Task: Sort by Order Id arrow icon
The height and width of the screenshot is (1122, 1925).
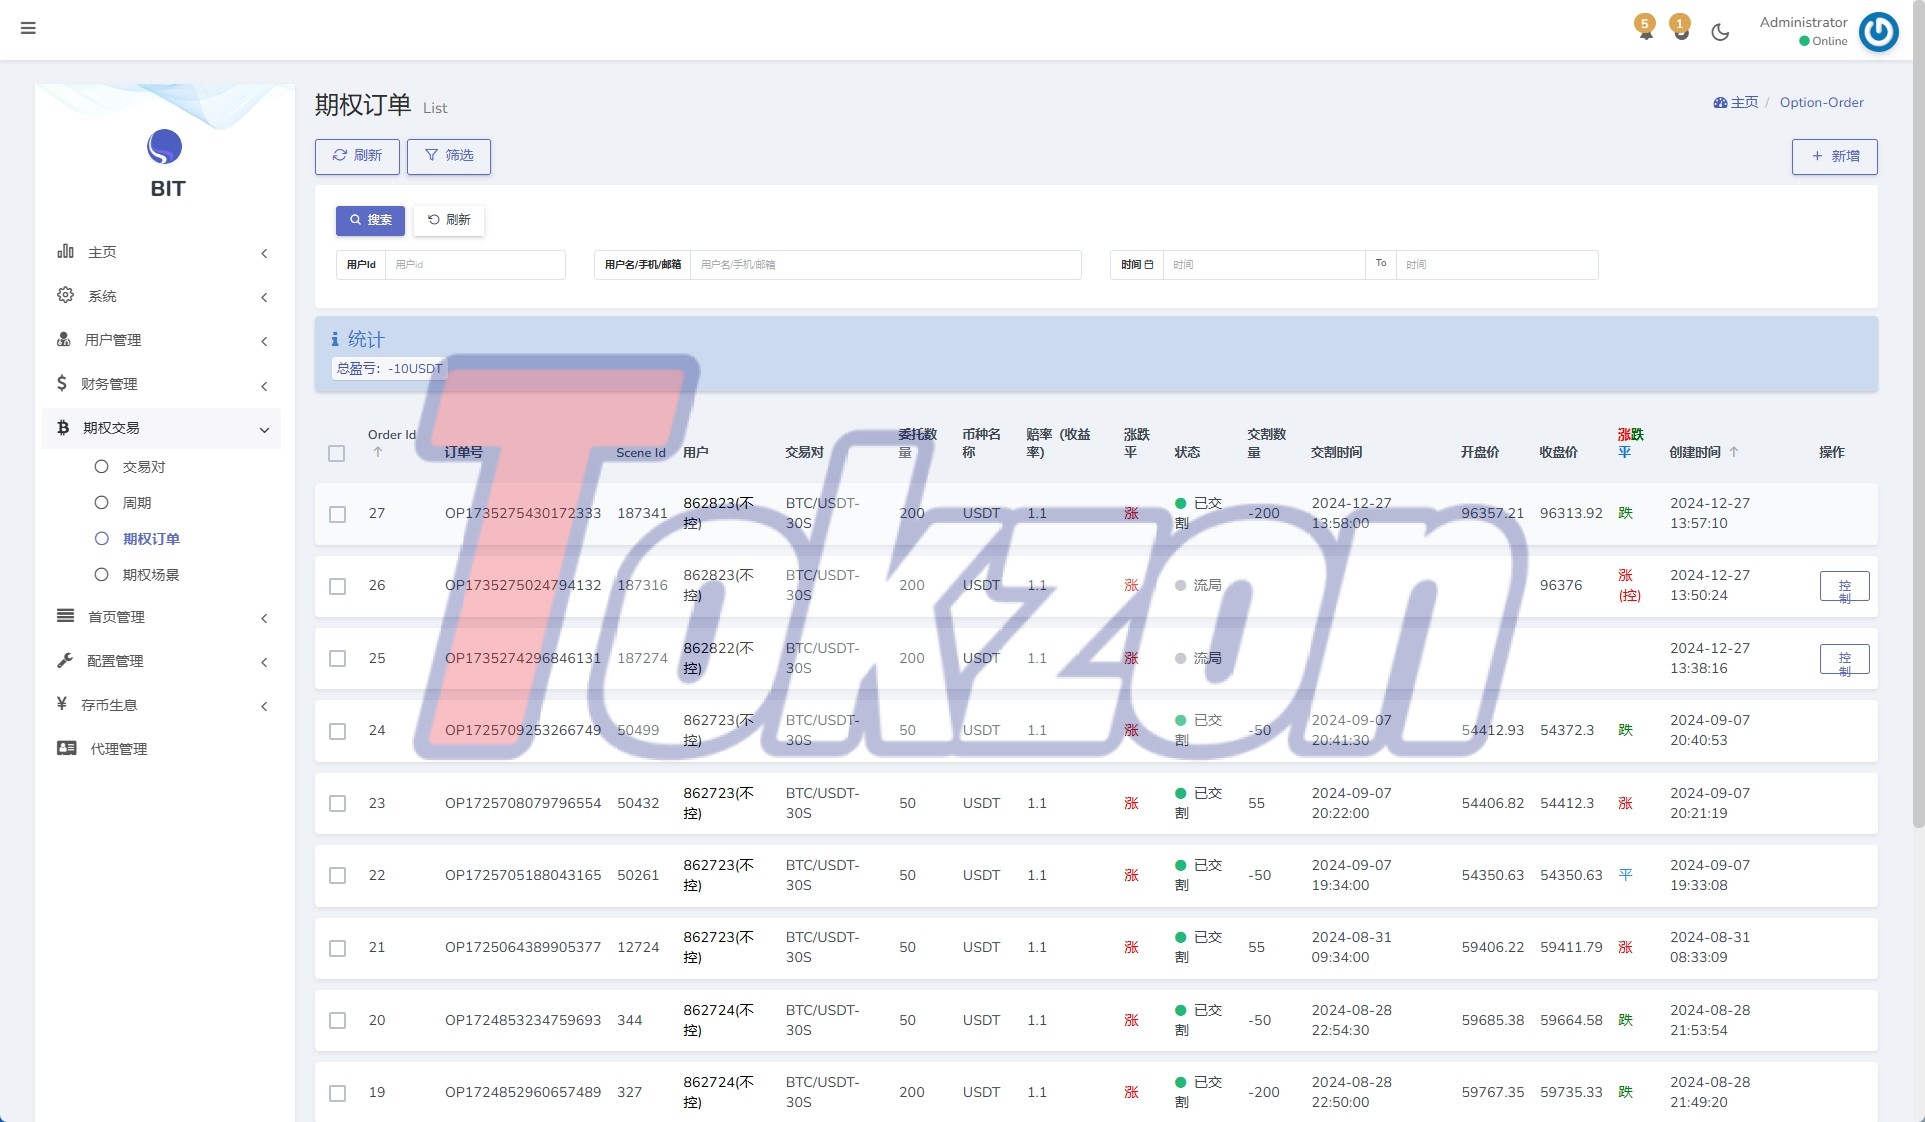Action: pos(378,452)
